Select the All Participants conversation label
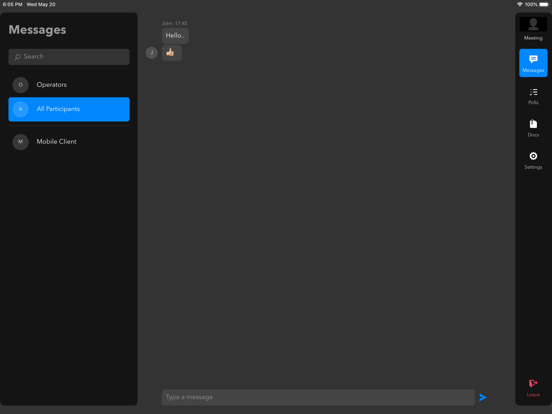The width and height of the screenshot is (552, 414). [x=58, y=109]
